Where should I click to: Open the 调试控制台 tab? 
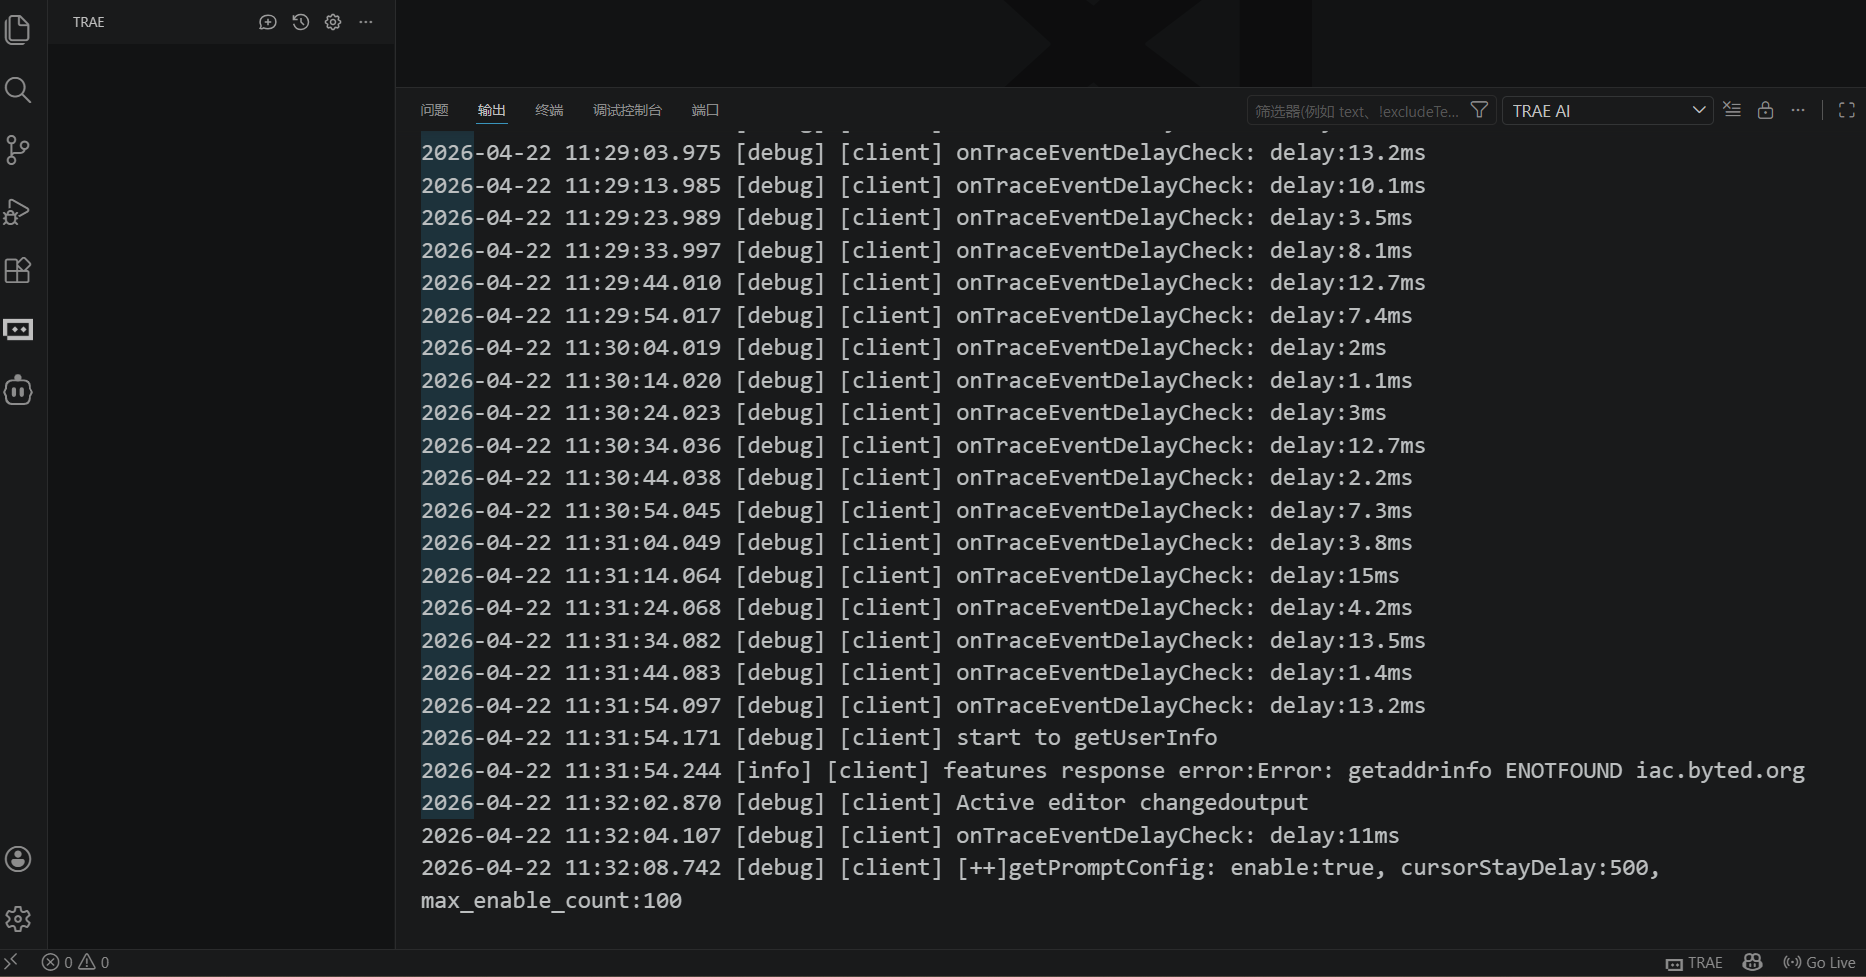click(627, 110)
